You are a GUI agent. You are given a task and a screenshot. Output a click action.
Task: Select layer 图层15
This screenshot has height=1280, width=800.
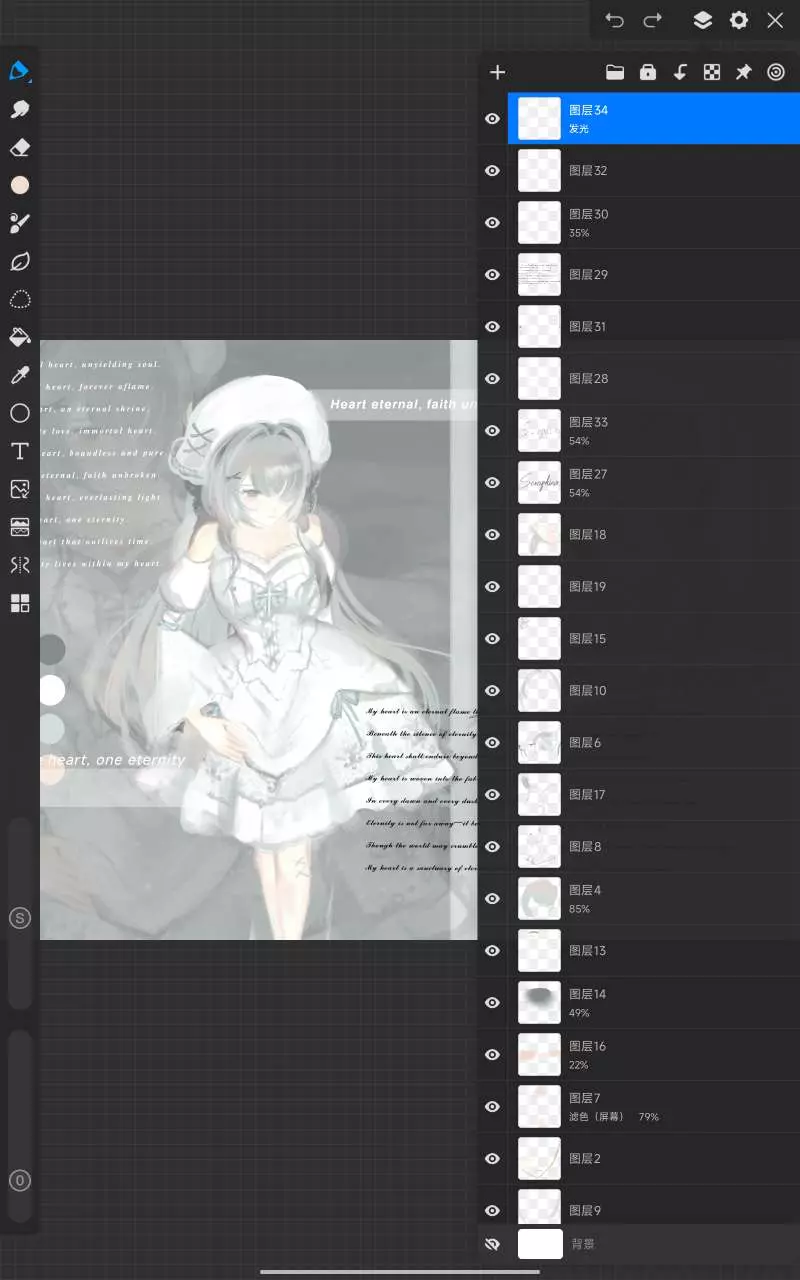[654, 638]
